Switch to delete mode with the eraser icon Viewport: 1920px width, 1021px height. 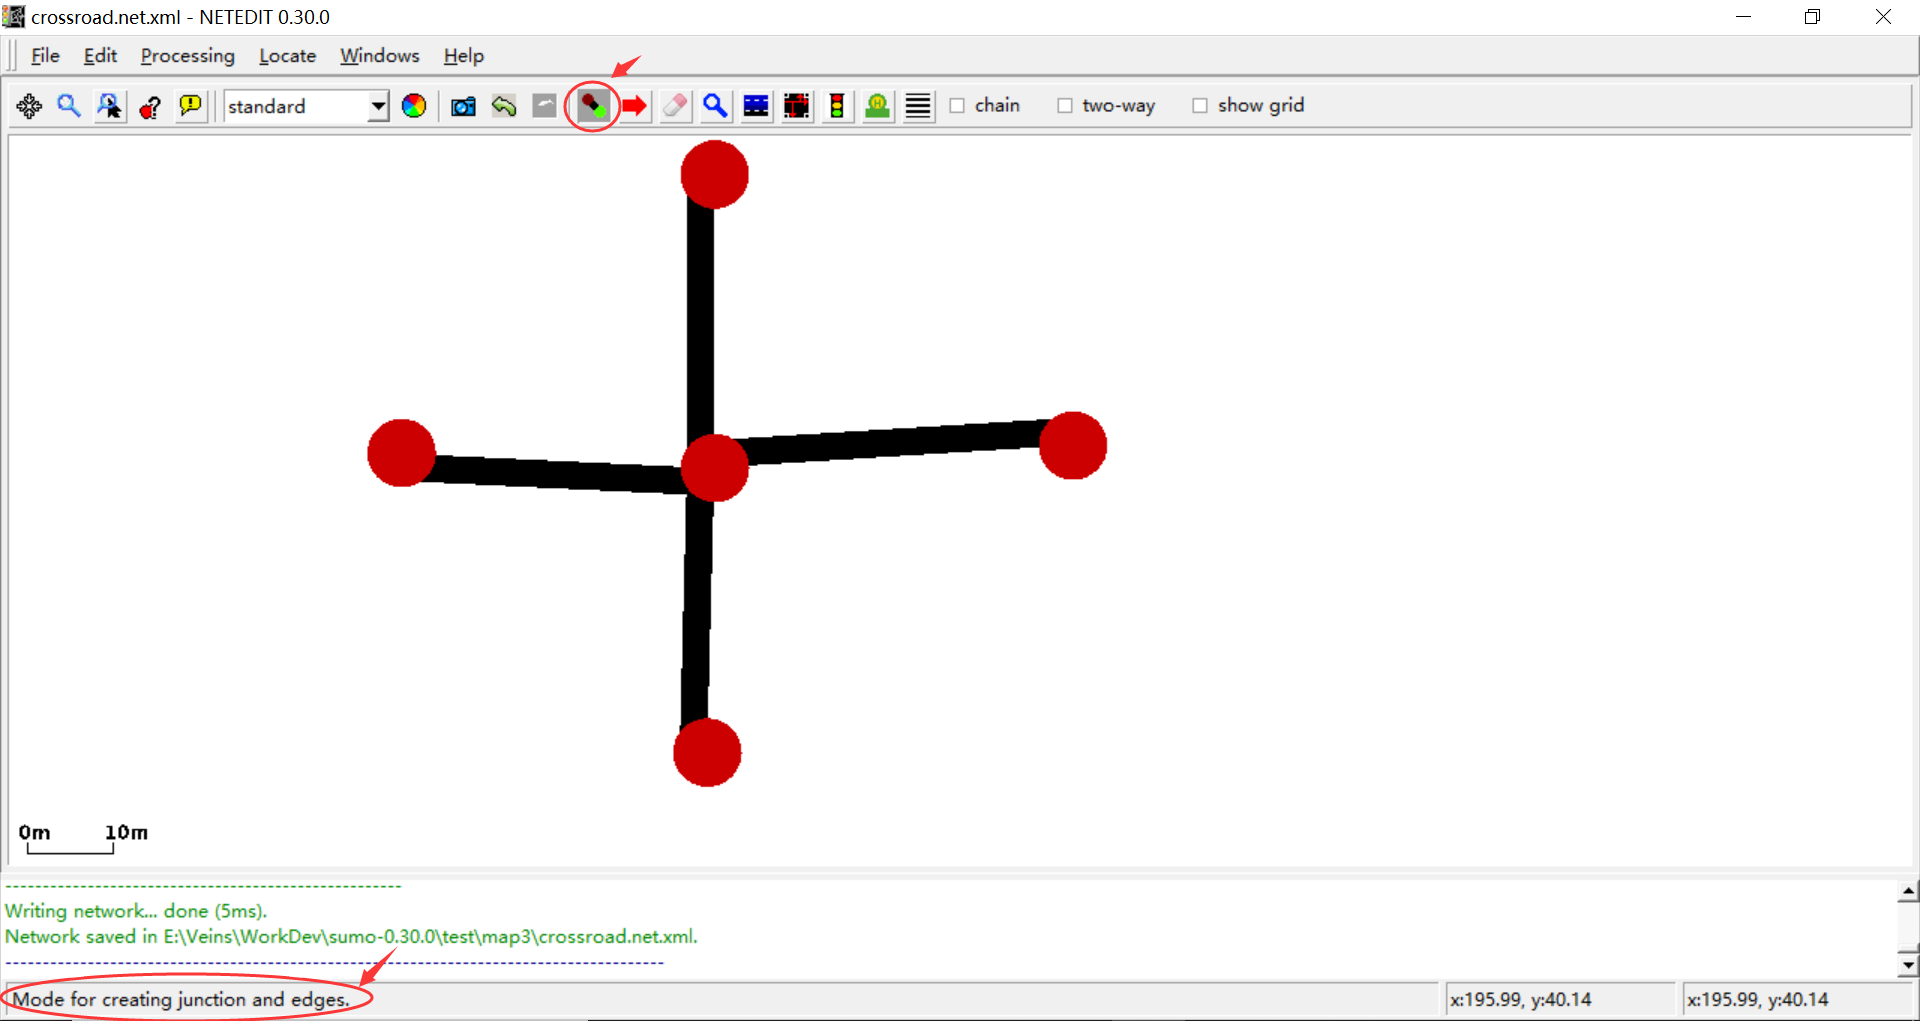(674, 106)
